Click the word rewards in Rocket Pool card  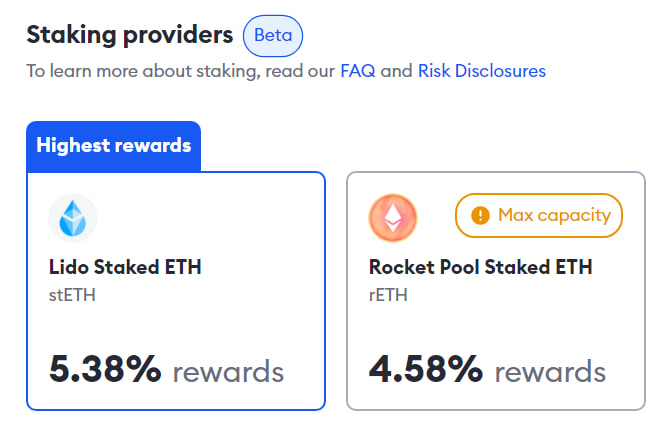click(x=550, y=372)
